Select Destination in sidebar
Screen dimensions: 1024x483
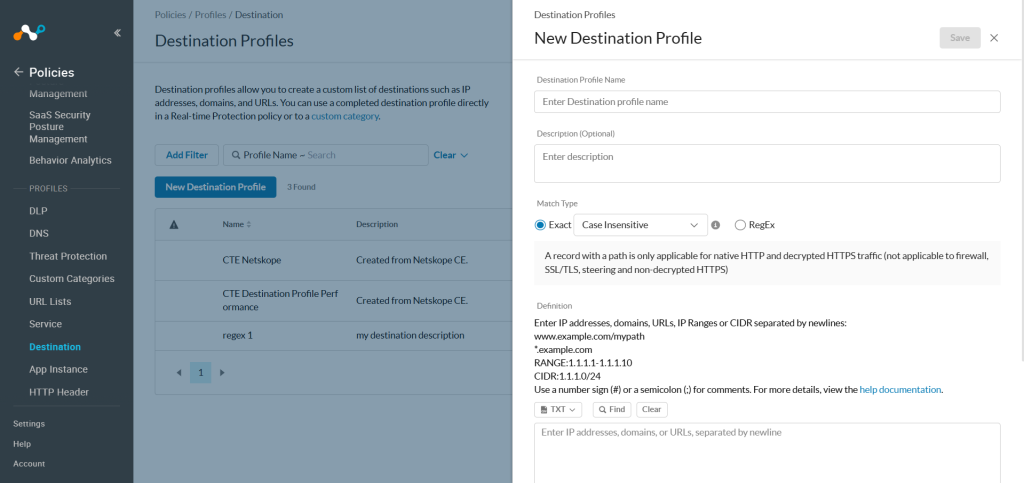(55, 347)
